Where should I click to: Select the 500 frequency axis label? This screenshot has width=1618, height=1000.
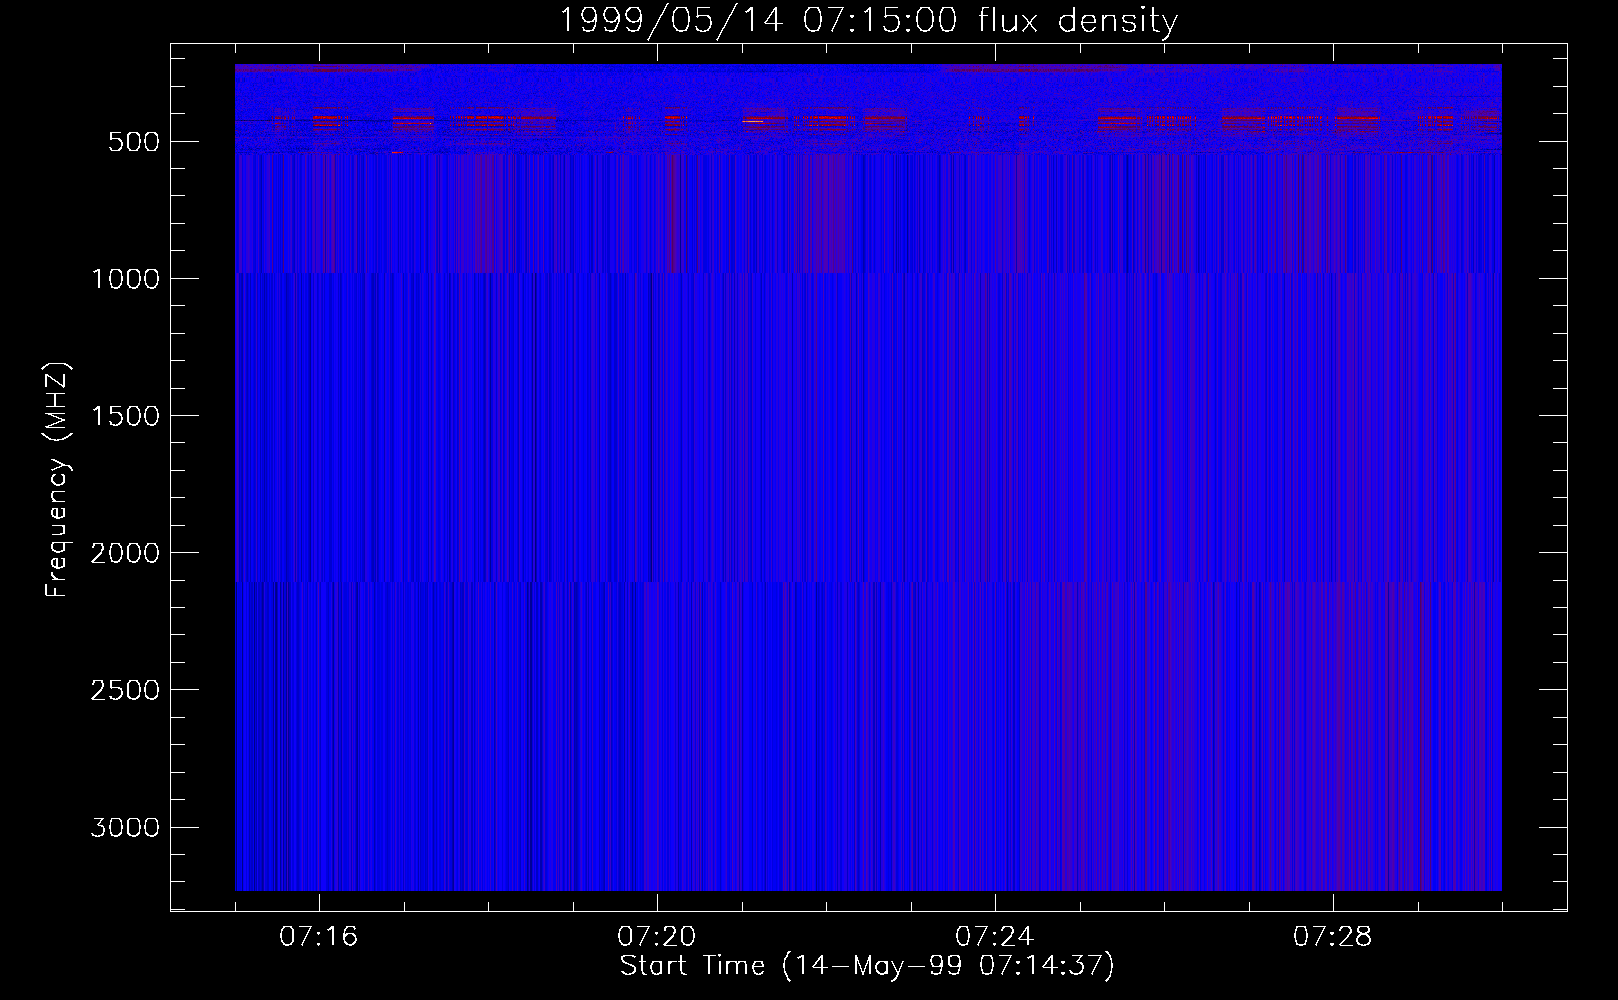134,142
